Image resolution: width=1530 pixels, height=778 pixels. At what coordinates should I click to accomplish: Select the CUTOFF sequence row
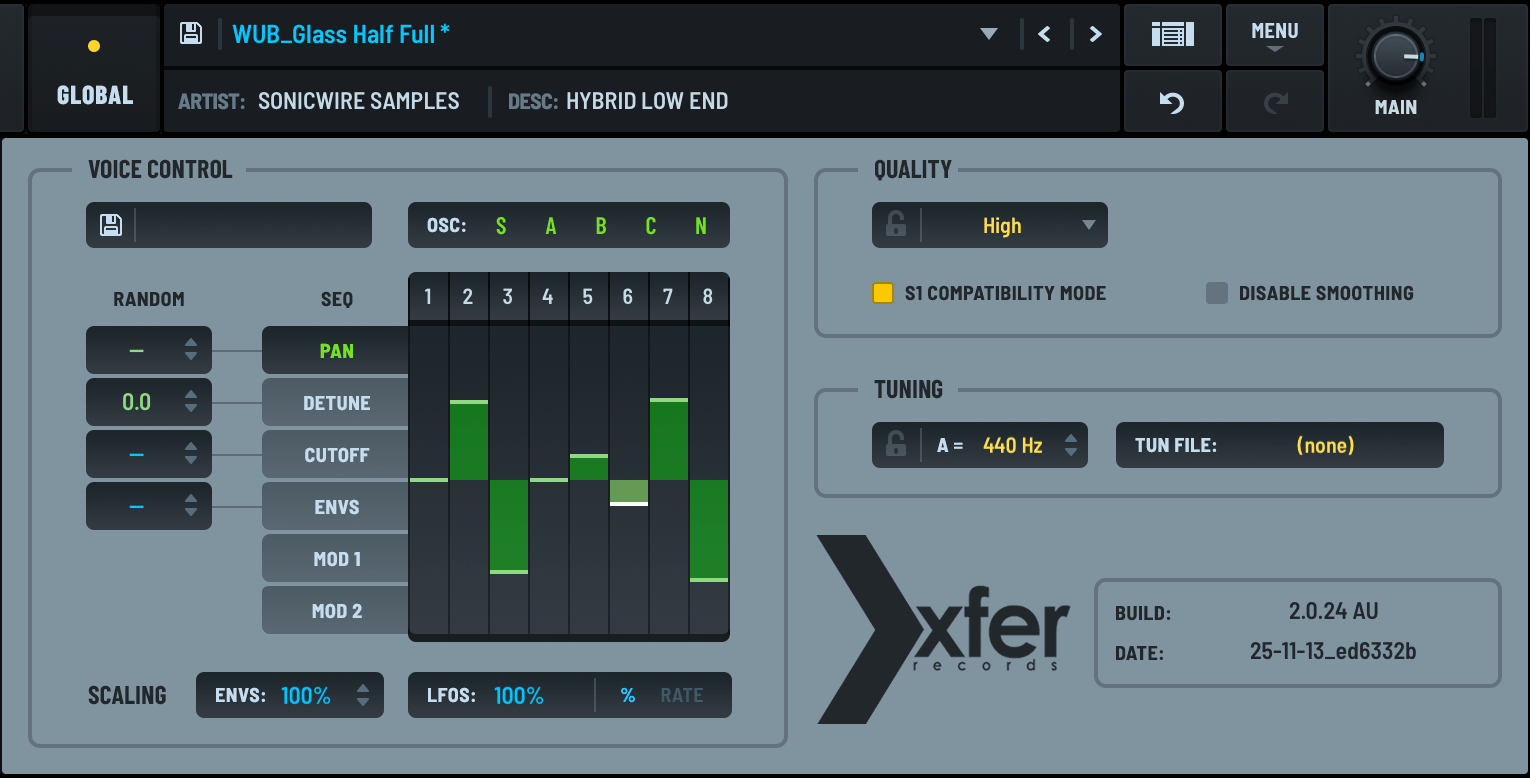(336, 455)
